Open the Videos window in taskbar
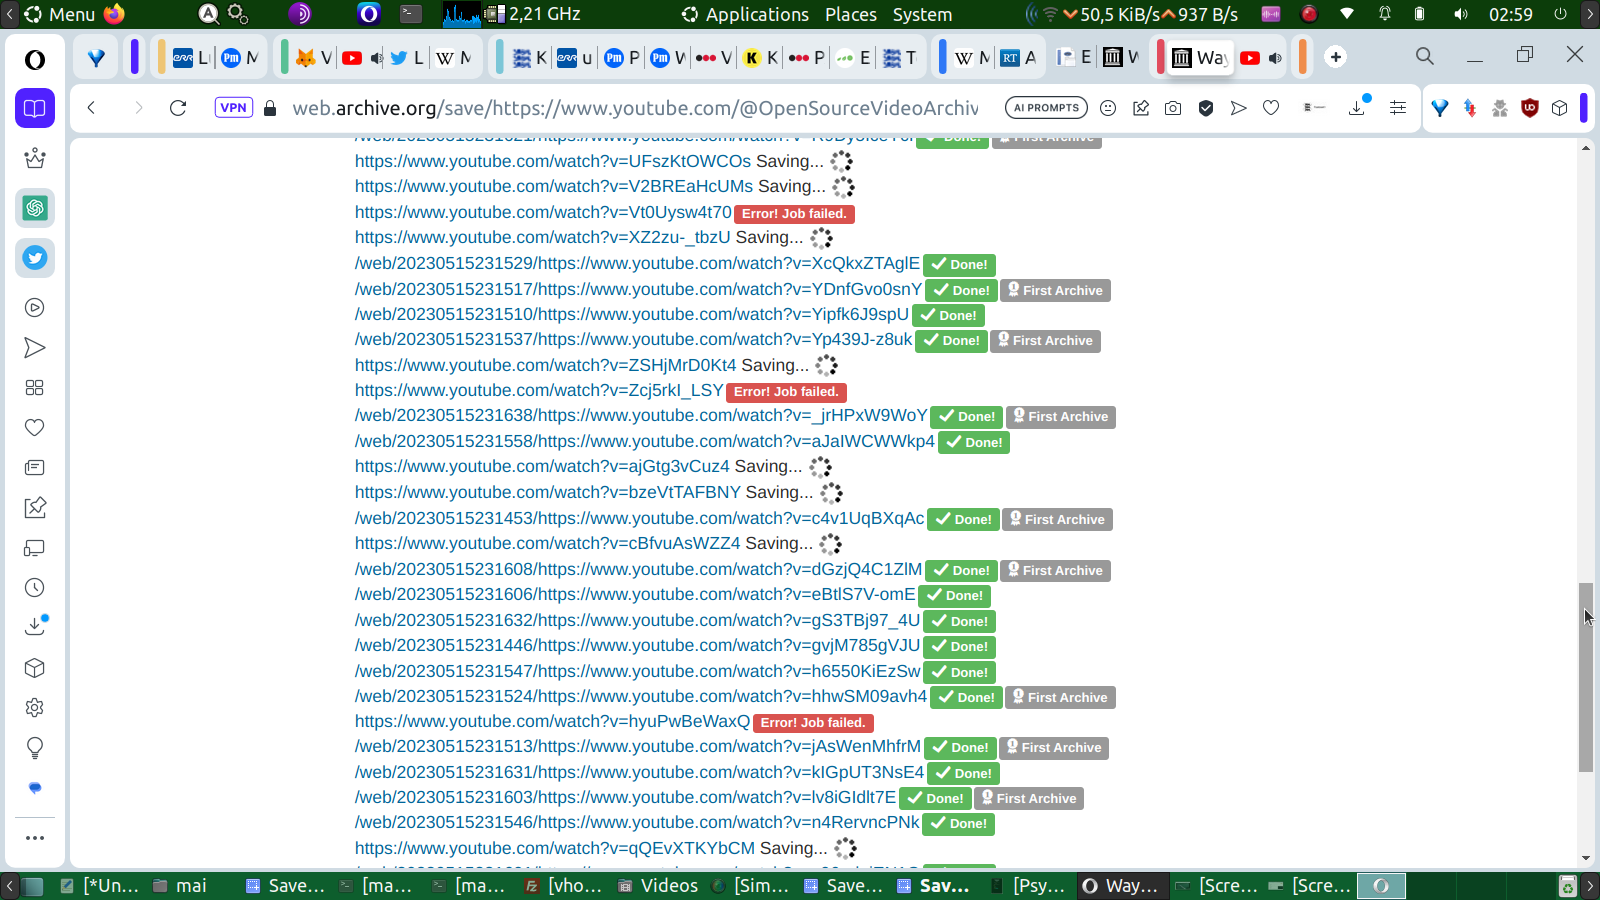This screenshot has height=900, width=1600. click(x=658, y=886)
